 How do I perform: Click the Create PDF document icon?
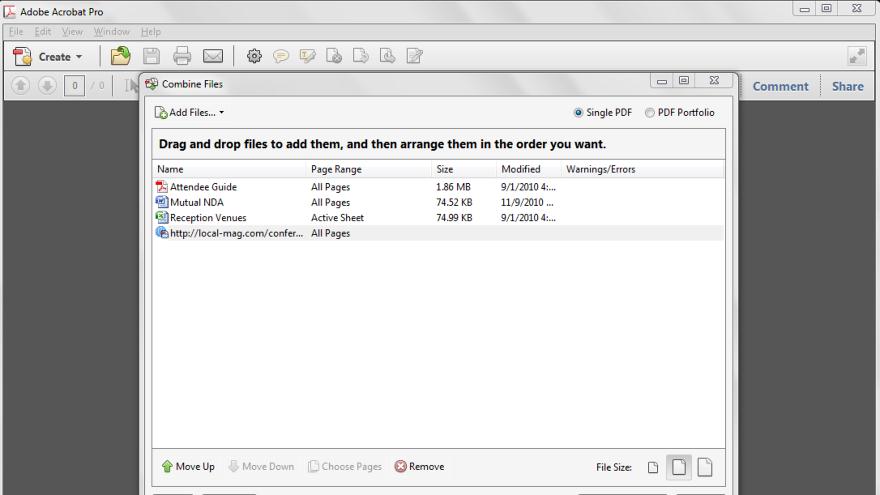tap(22, 57)
